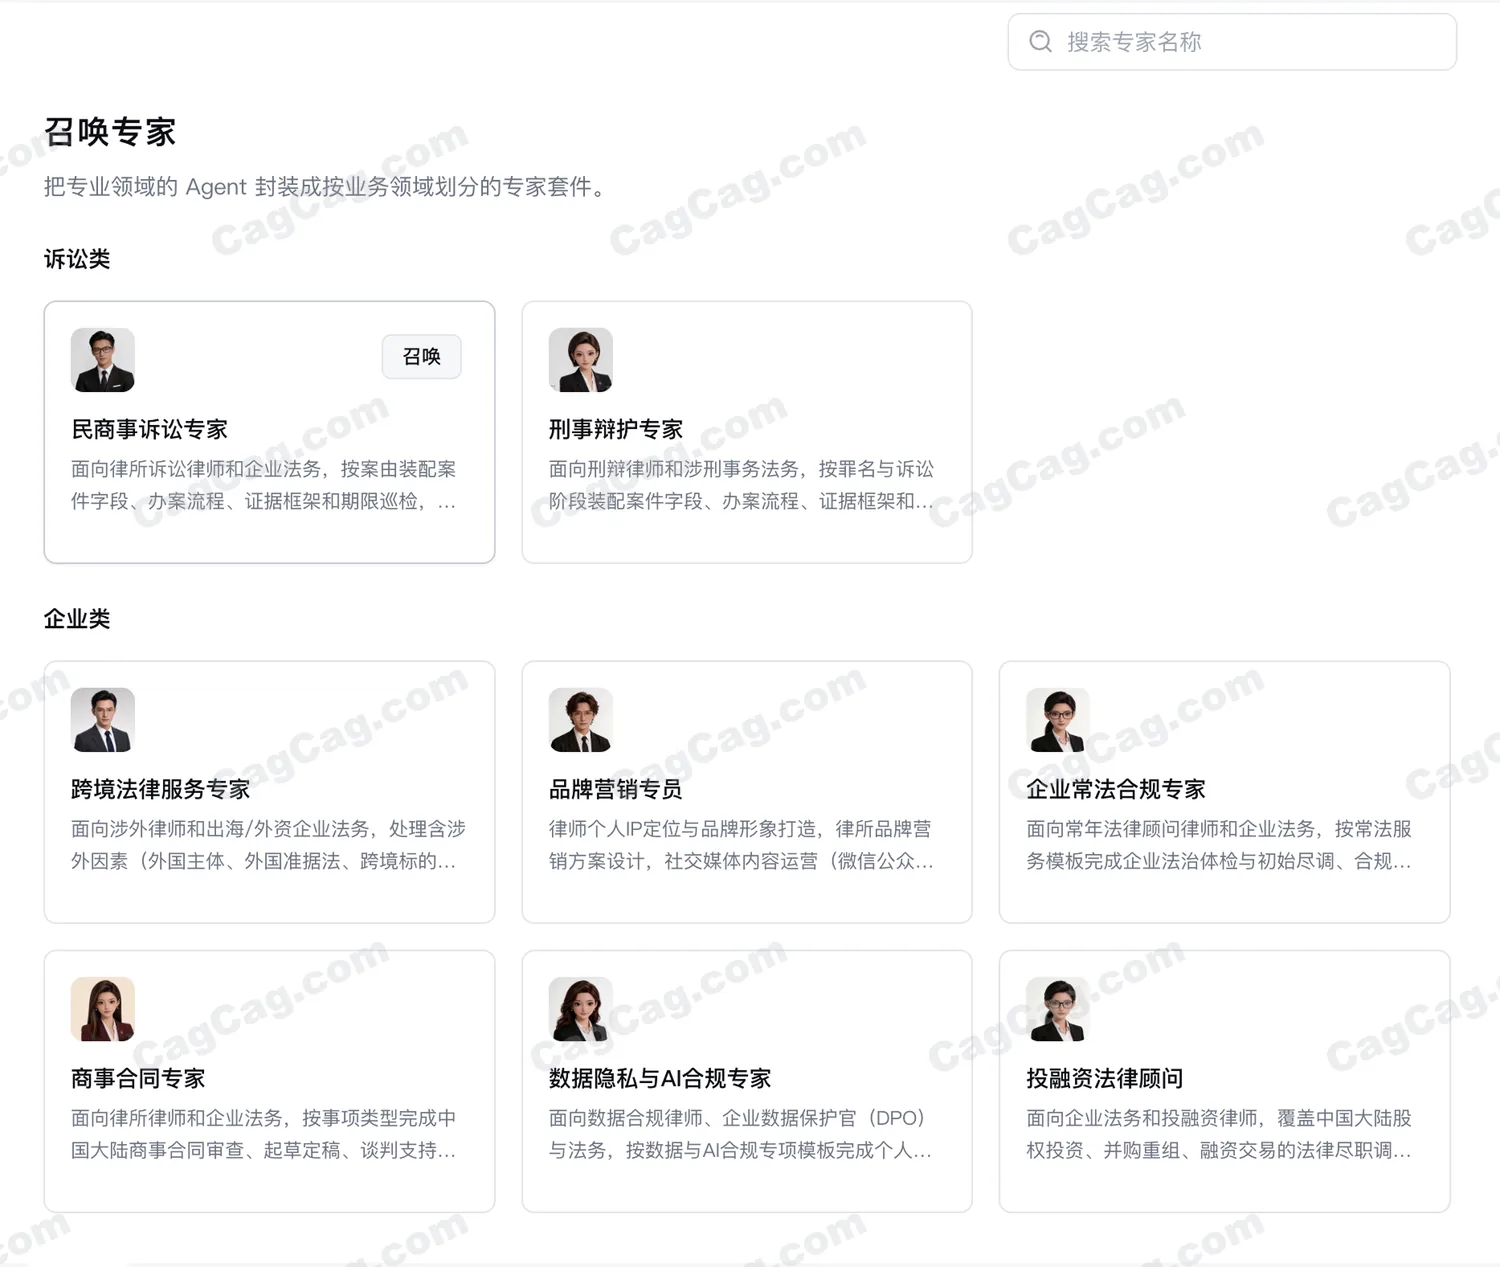This screenshot has width=1500, height=1267.
Task: Click description starting 面向律所诉讼律师和企业法务
Action: tap(264, 485)
